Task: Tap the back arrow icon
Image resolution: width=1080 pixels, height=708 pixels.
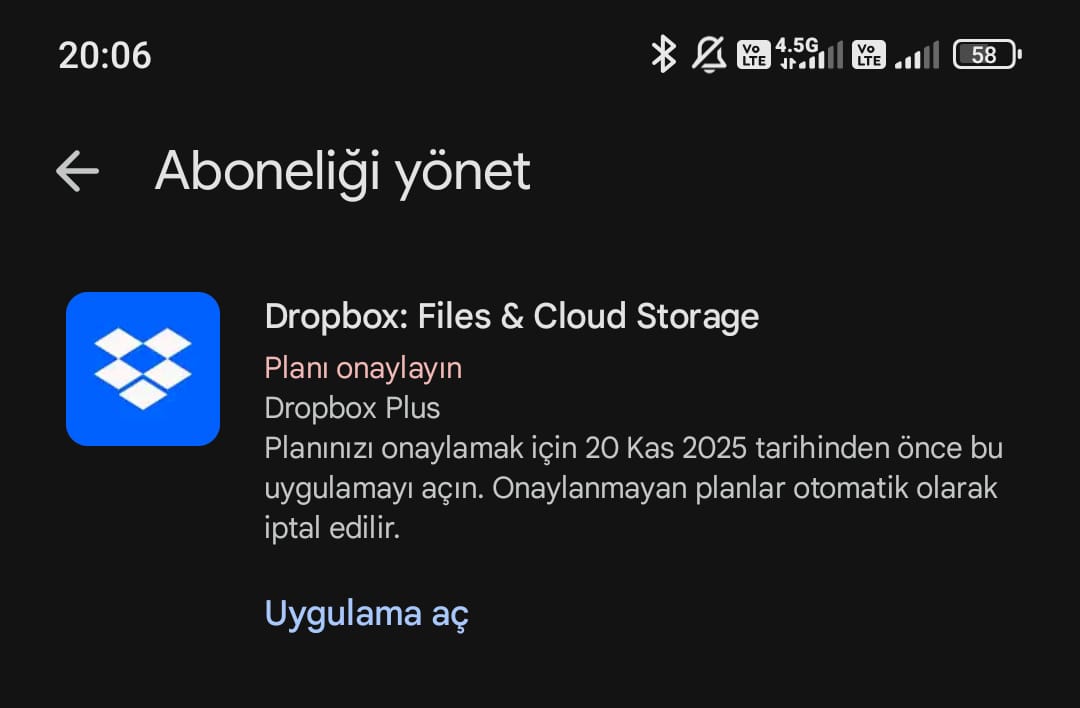Action: tap(77, 171)
